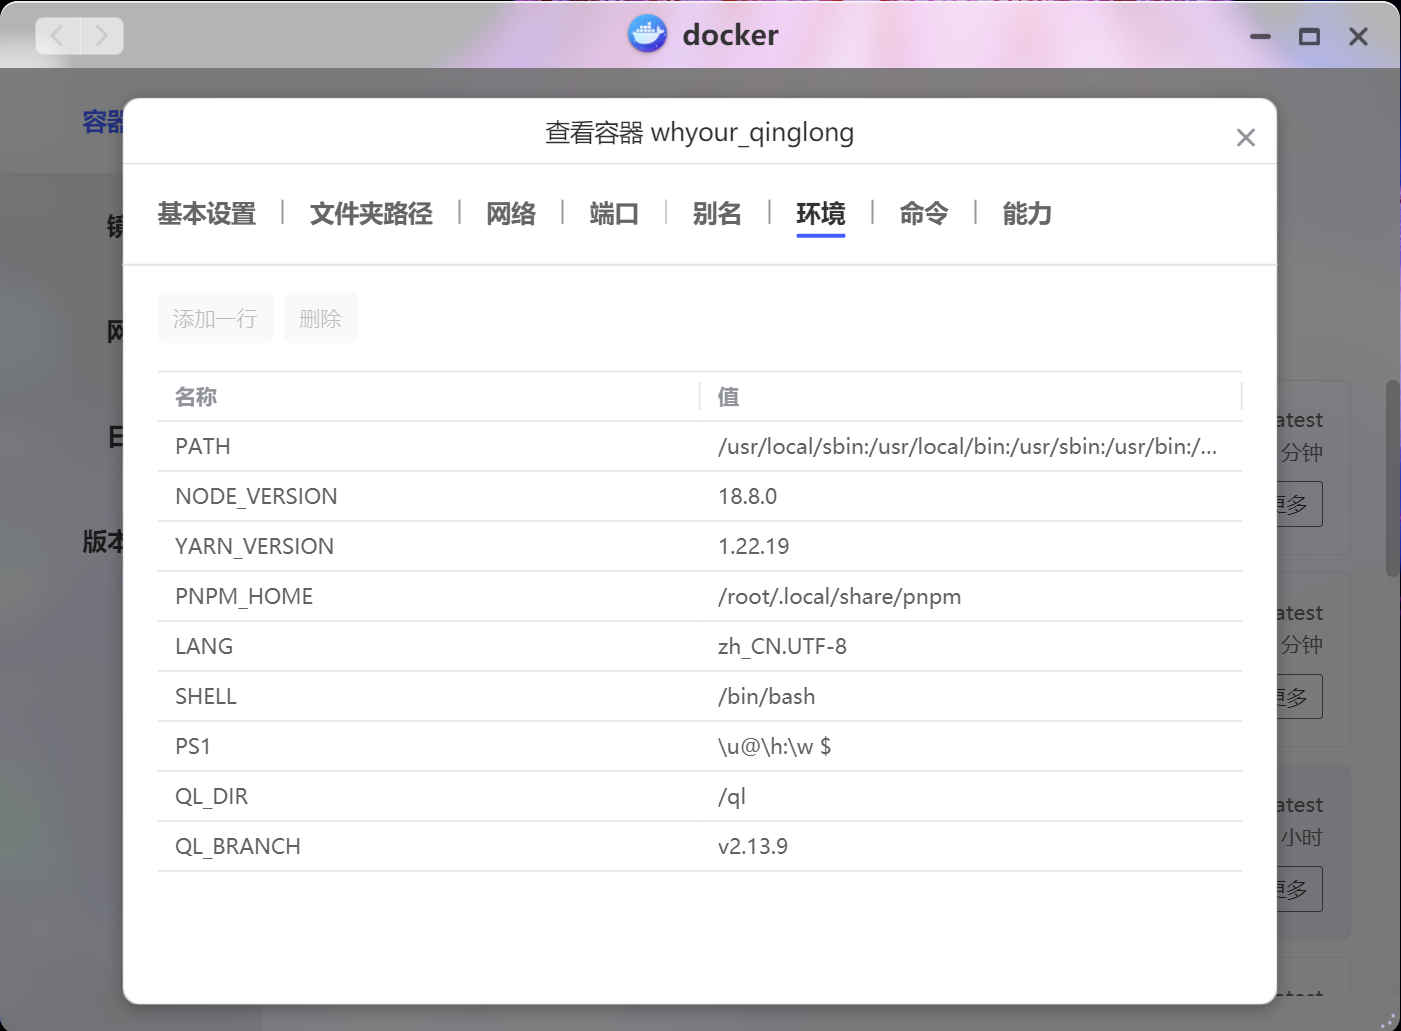
Task: Go back using the left arrow
Action: [58, 36]
